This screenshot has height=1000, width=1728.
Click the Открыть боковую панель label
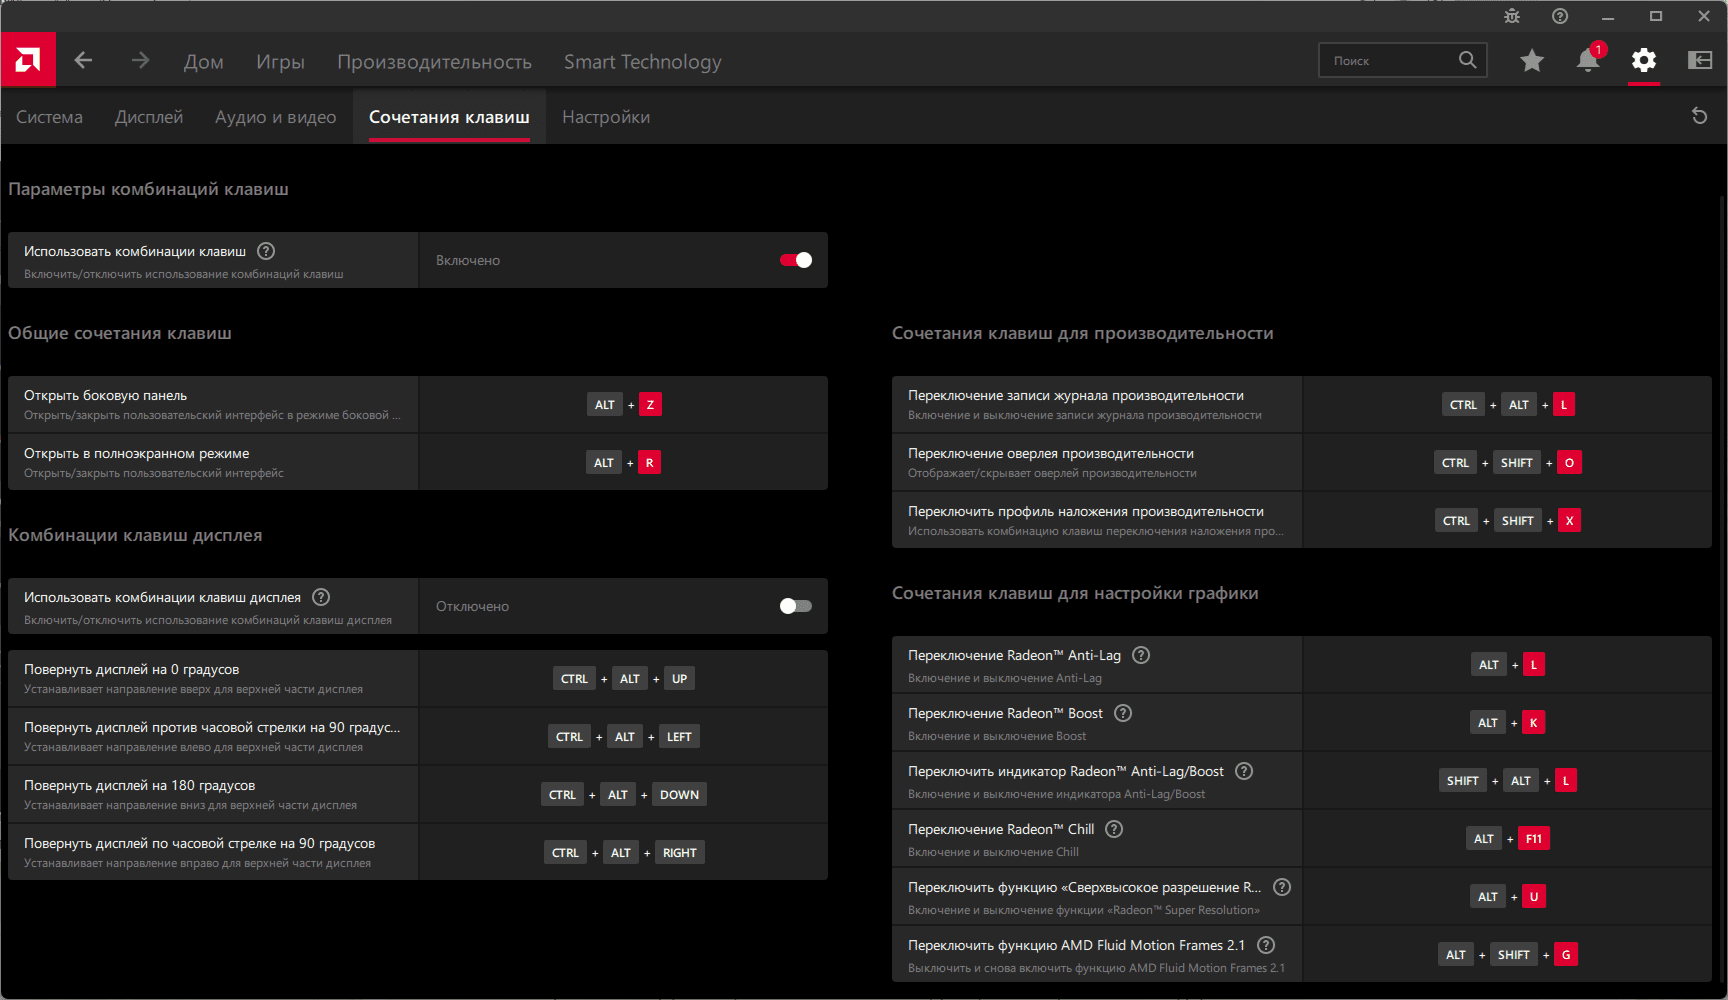106,396
